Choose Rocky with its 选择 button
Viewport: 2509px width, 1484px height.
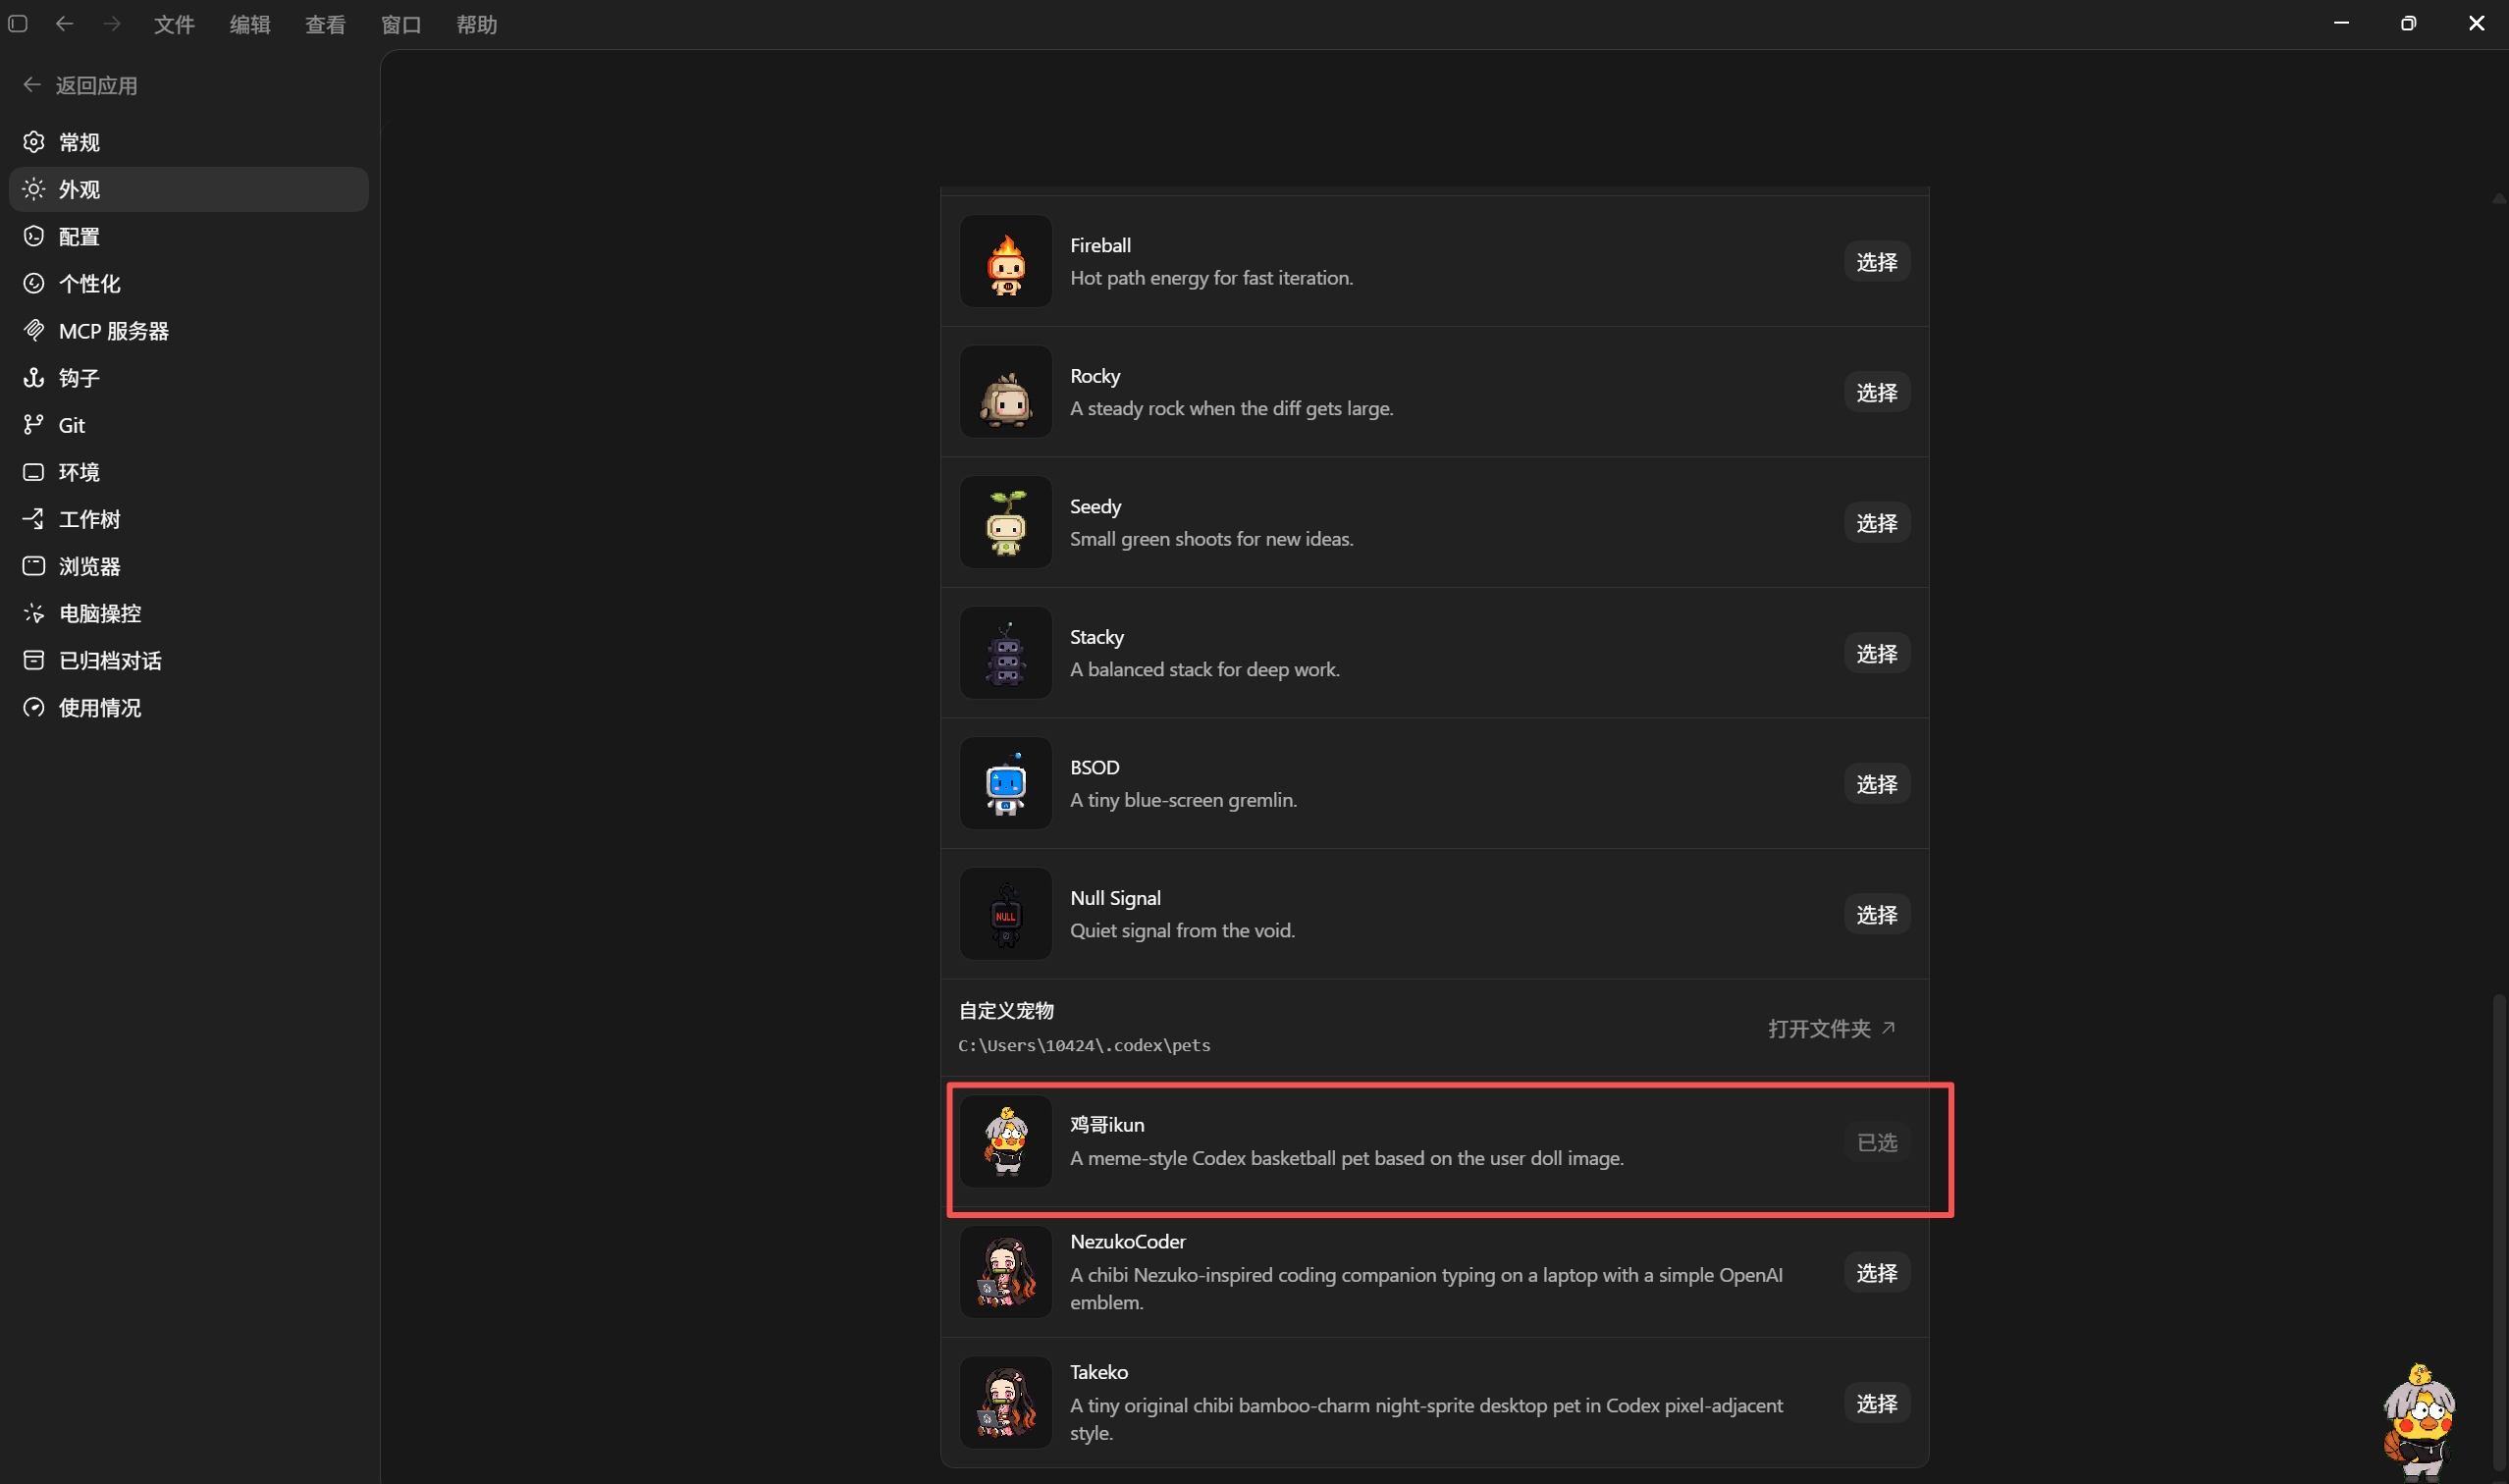click(x=1876, y=392)
